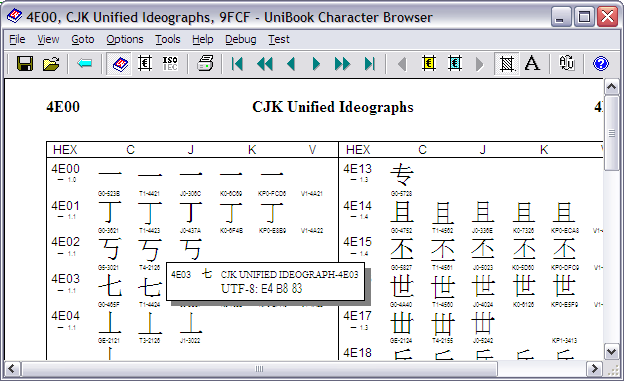Click the UniBook title bar app icon
Viewport: 624px width, 381px height.
coord(15,17)
